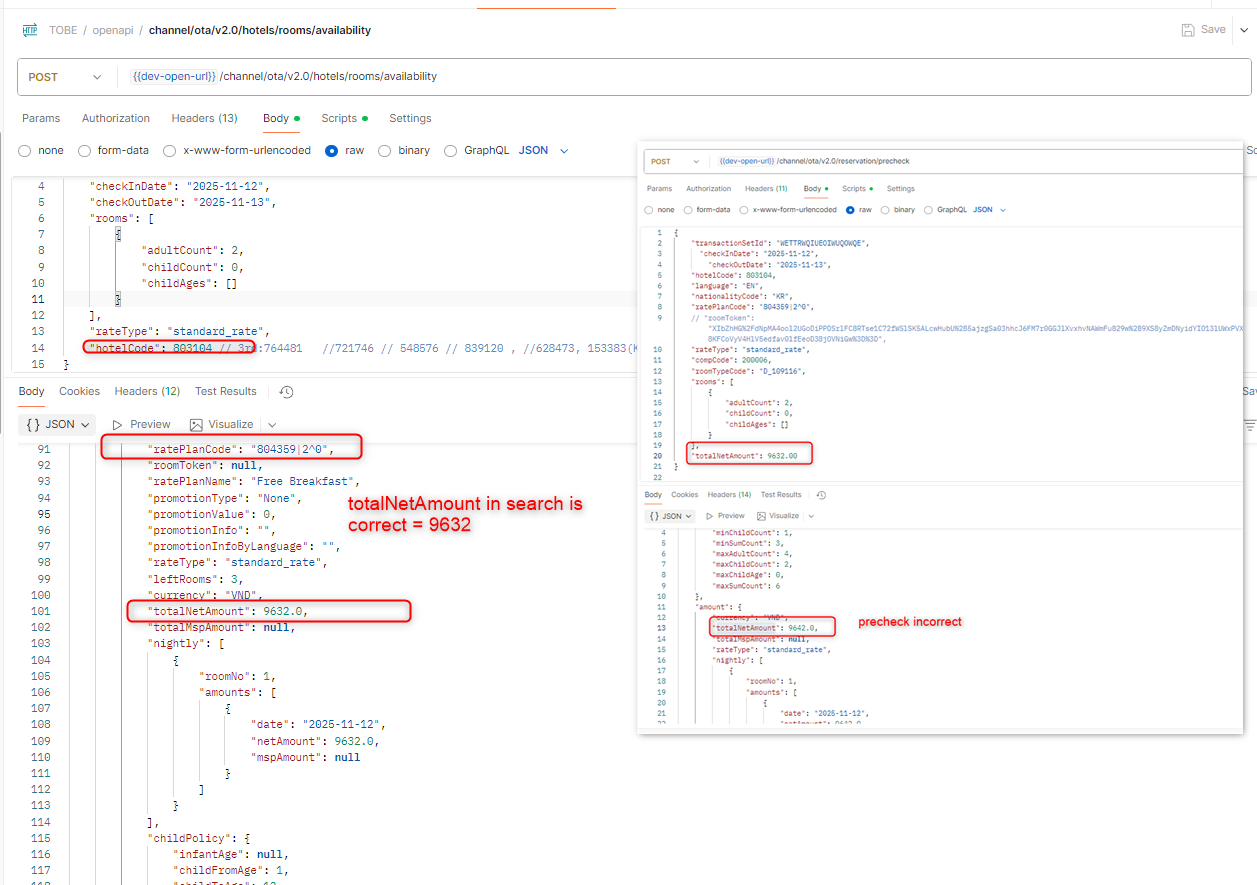The image size is (1257, 885).
Task: Expand the Visualize options chevron
Action: coord(272,424)
